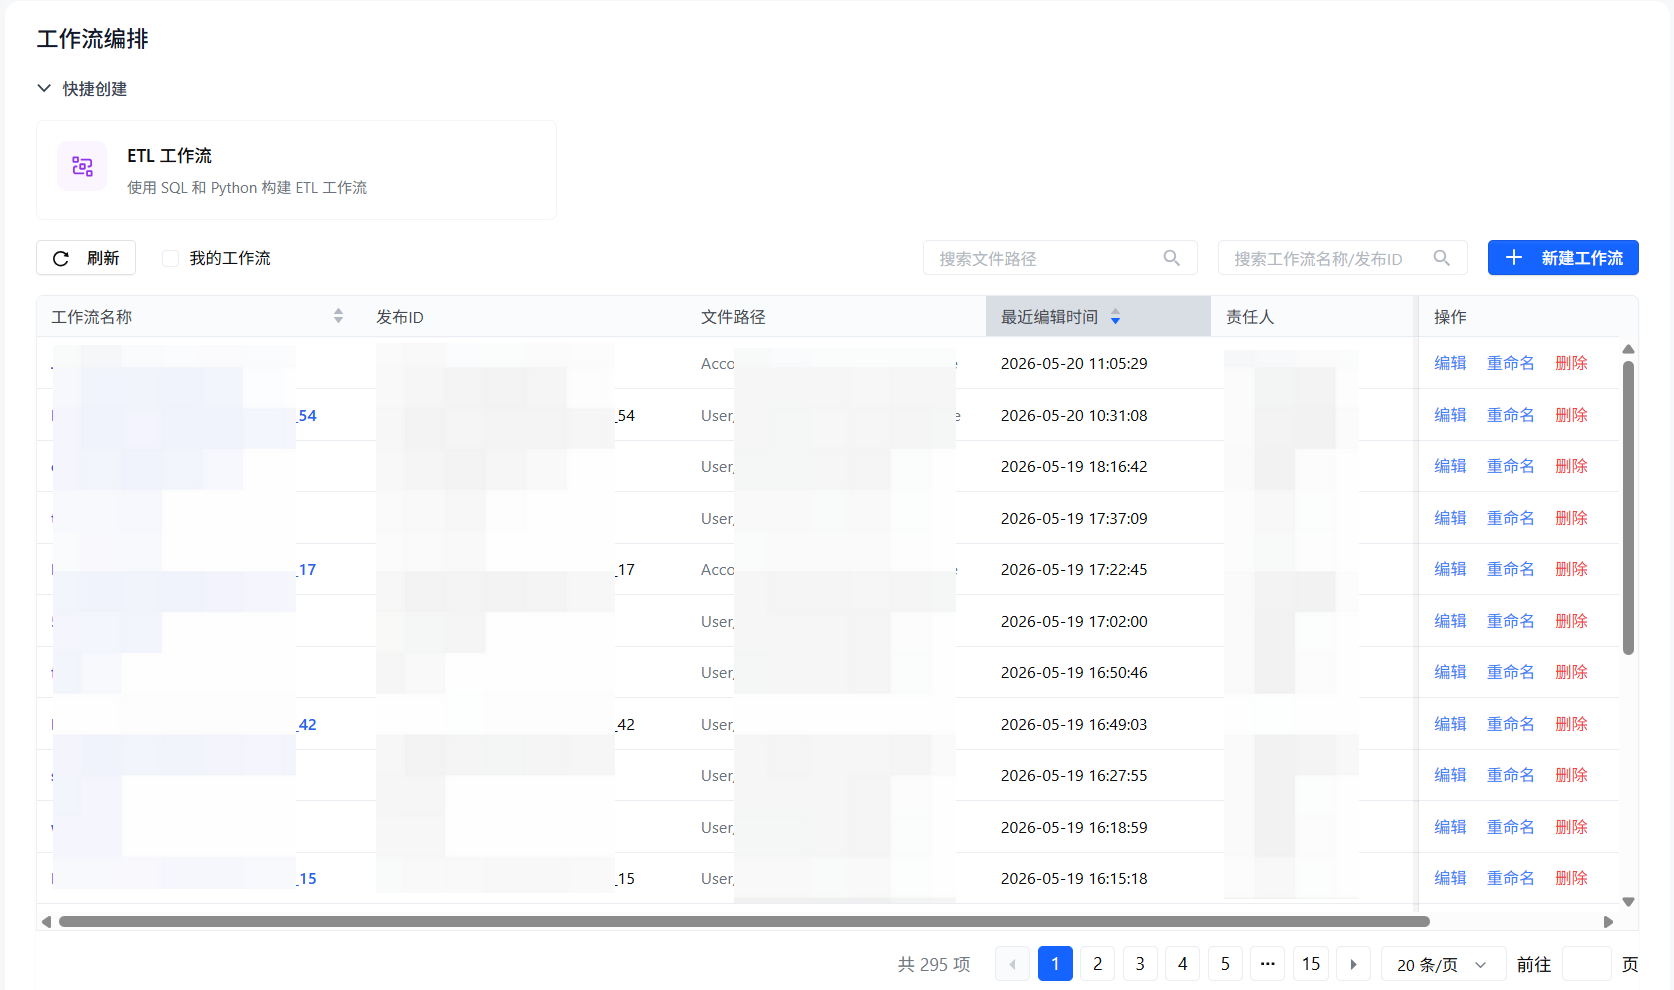Click the 发布ID column header
This screenshot has height=990, width=1674.
click(400, 317)
